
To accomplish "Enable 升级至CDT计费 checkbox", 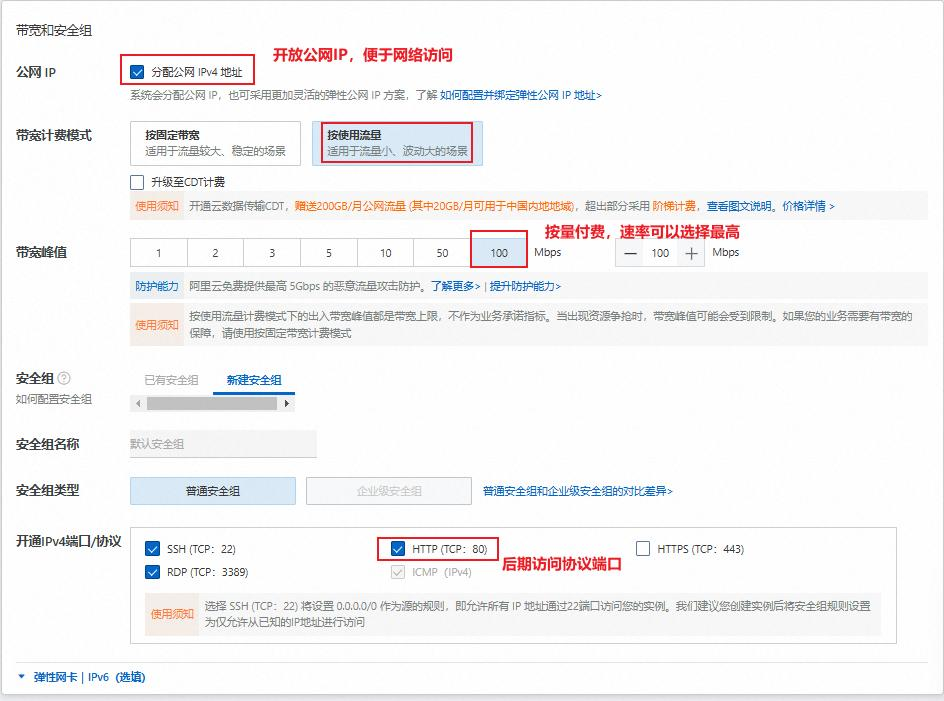I will coord(137,182).
